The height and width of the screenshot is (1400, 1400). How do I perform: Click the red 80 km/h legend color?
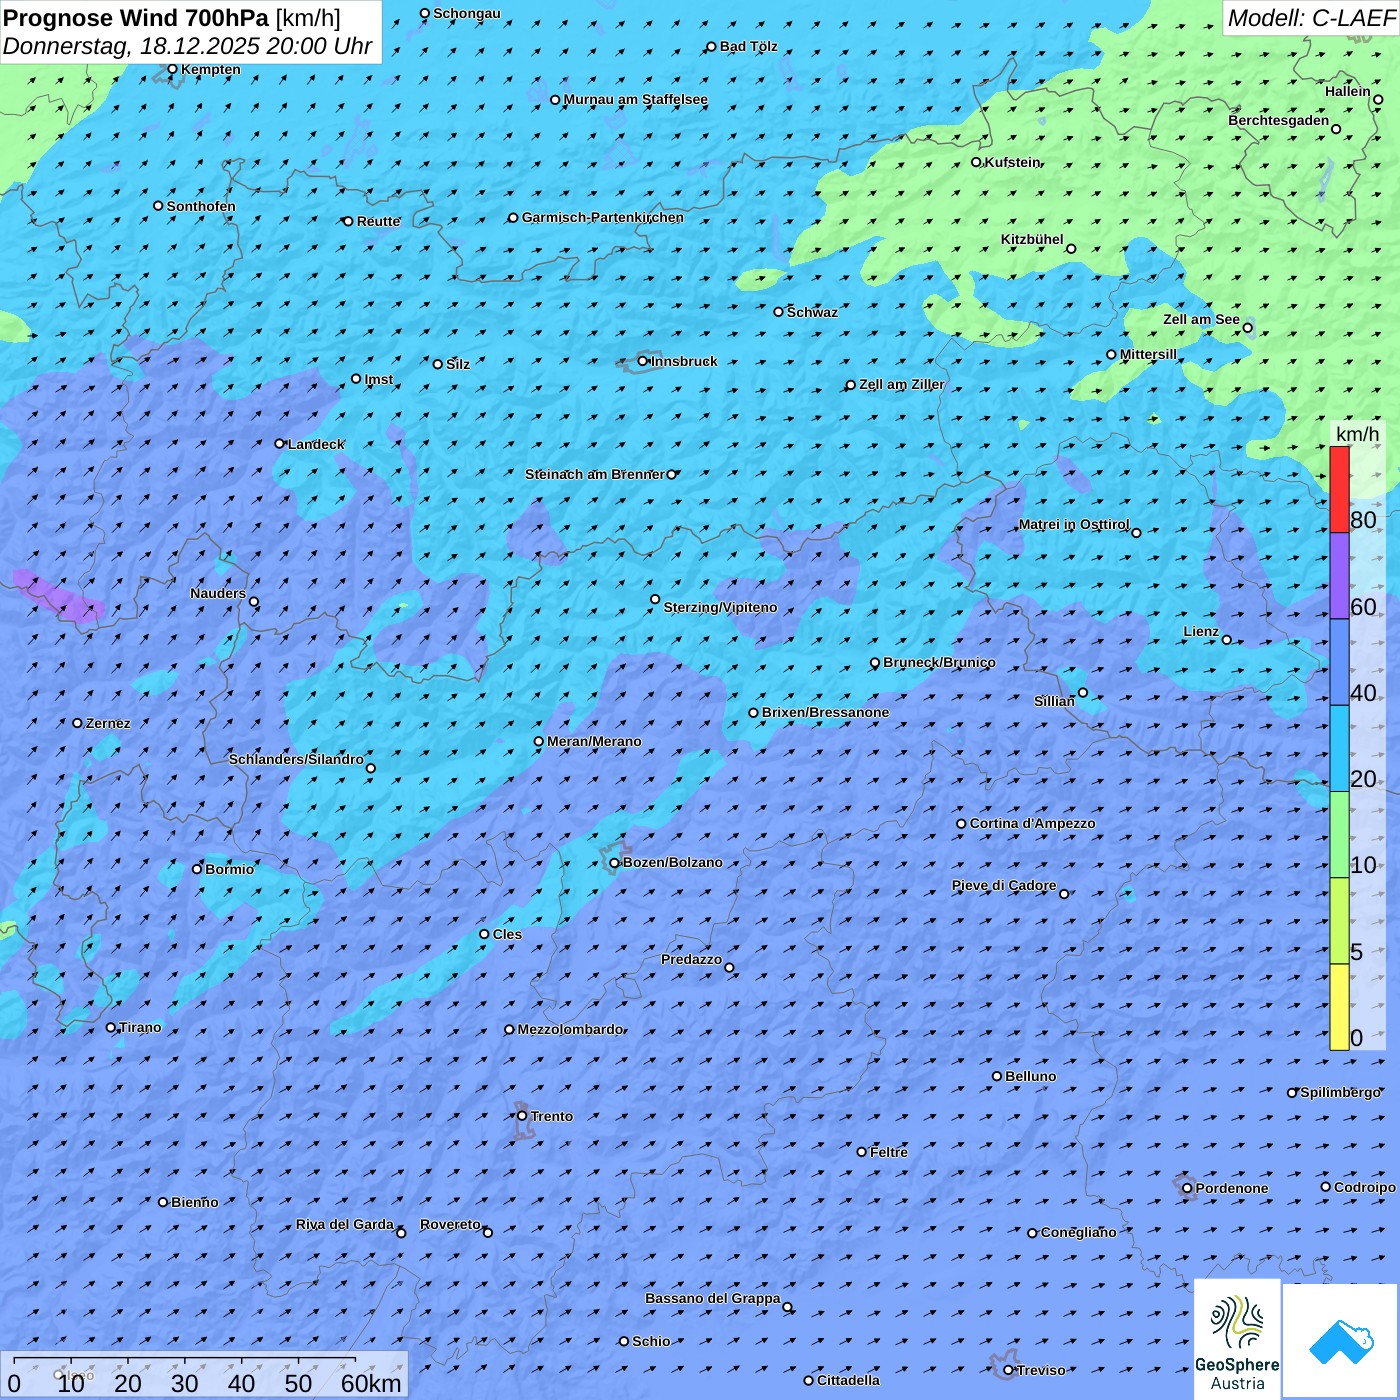click(x=1339, y=489)
